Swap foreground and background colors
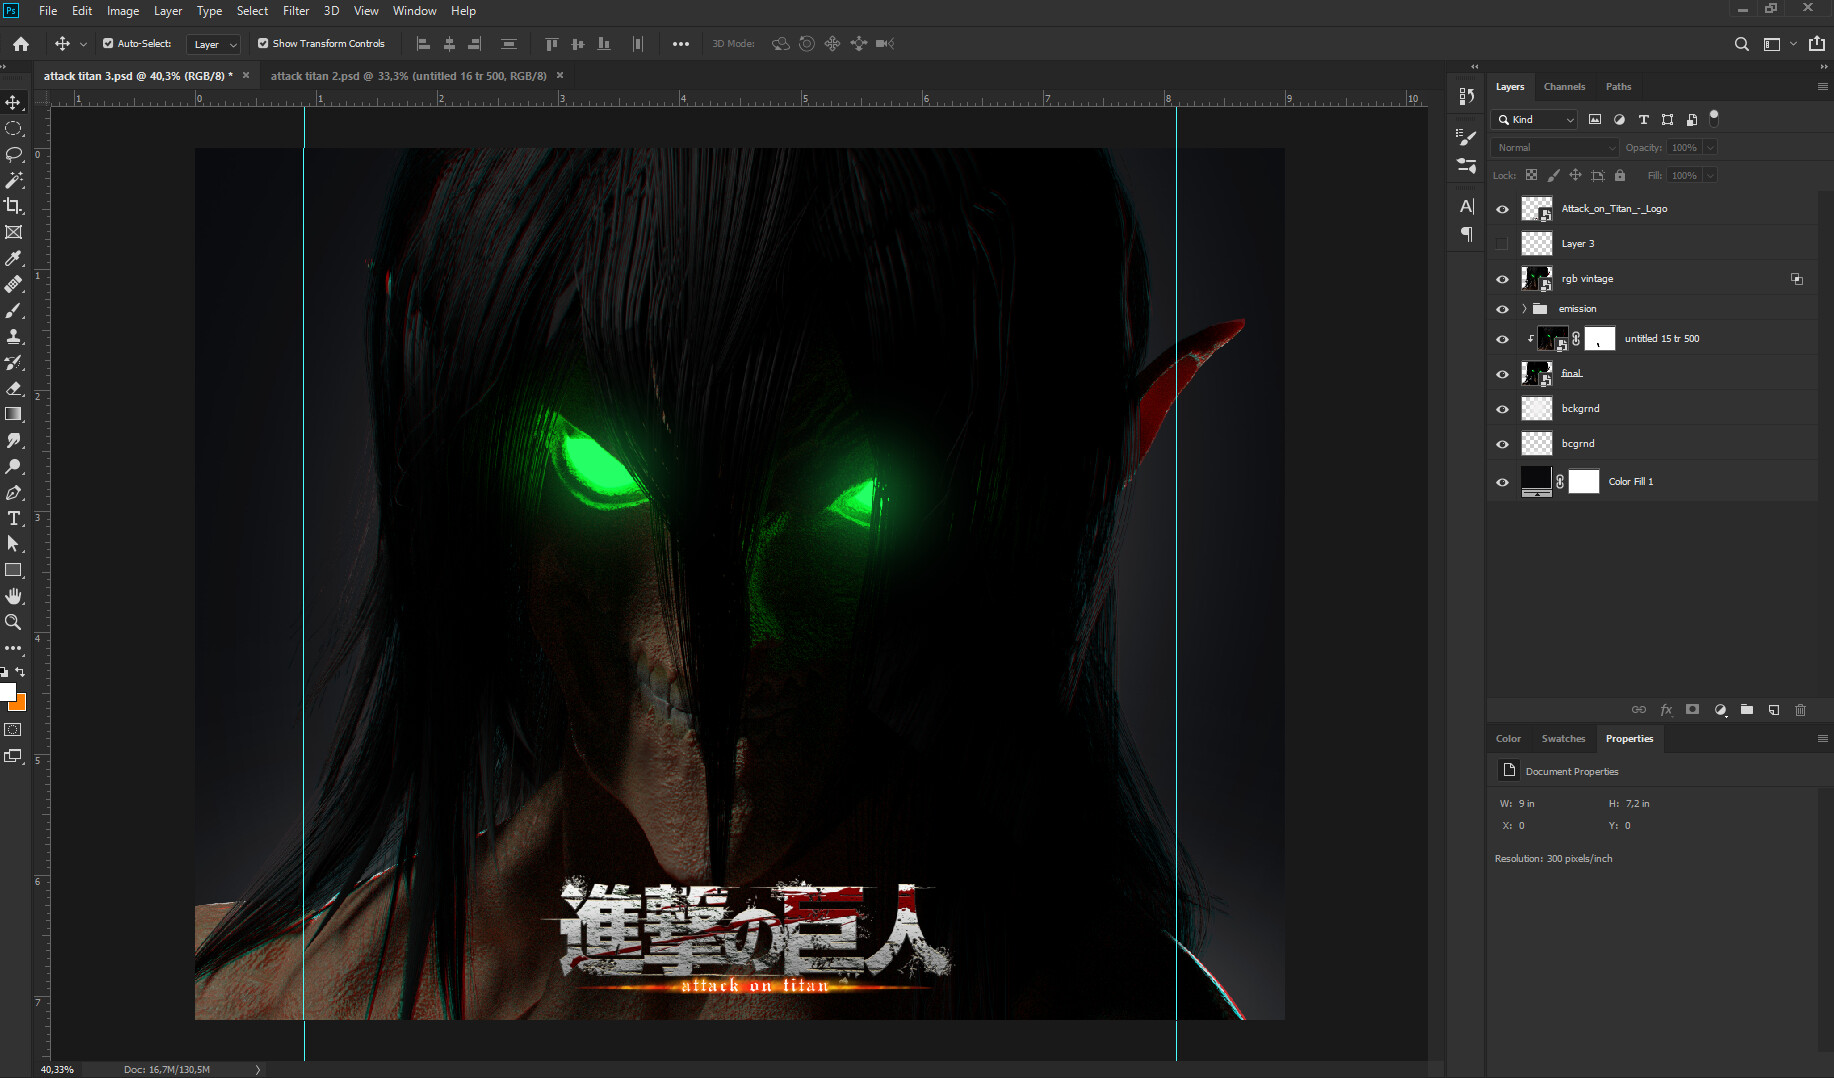This screenshot has width=1834, height=1078. coord(20,673)
